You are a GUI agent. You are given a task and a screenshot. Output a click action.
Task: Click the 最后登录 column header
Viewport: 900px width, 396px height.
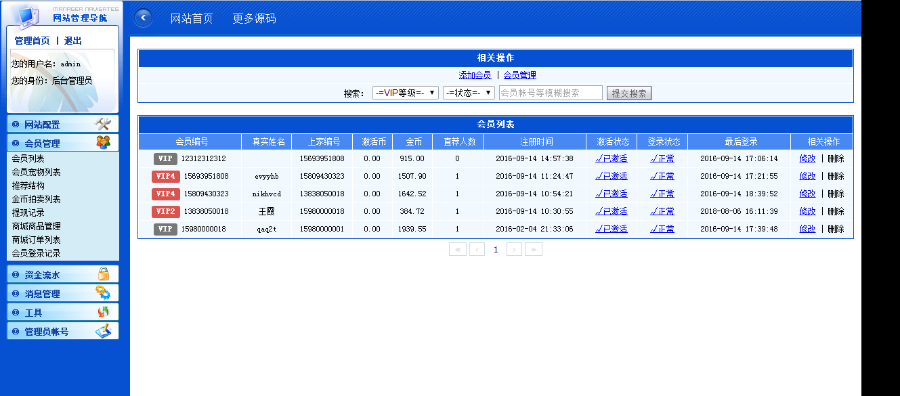(739, 141)
